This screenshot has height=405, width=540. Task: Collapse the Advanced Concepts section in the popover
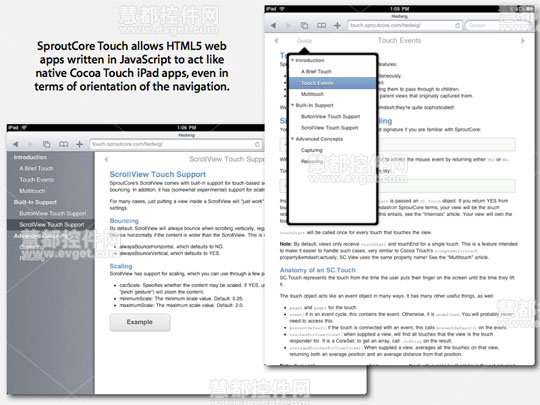click(292, 139)
